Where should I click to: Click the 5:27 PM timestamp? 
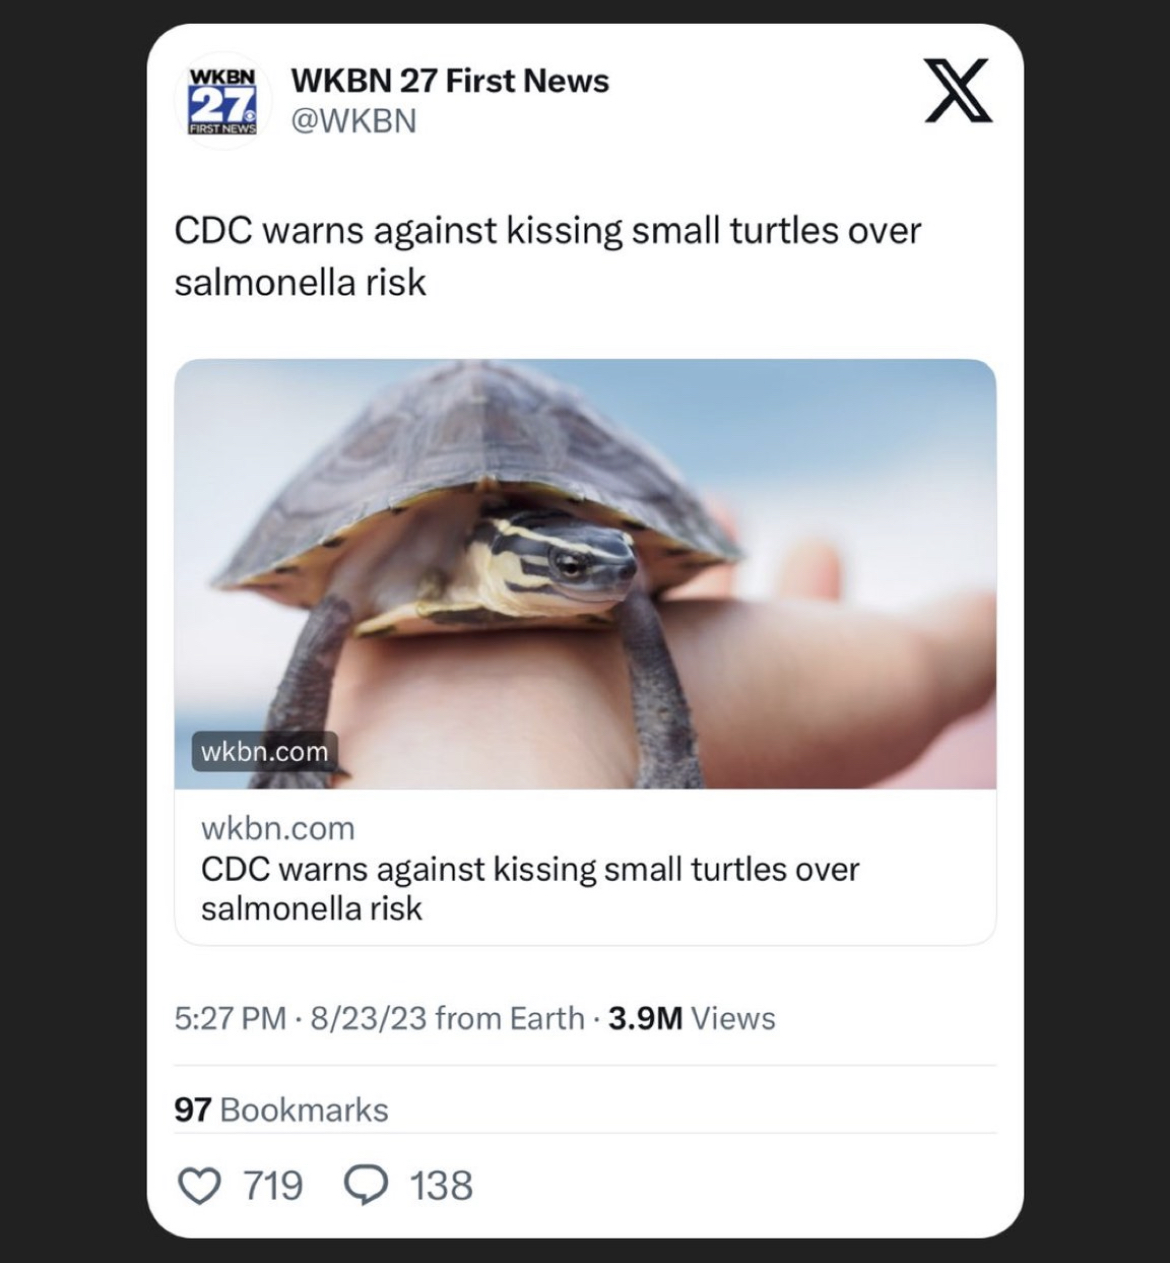pyautogui.click(x=230, y=1018)
